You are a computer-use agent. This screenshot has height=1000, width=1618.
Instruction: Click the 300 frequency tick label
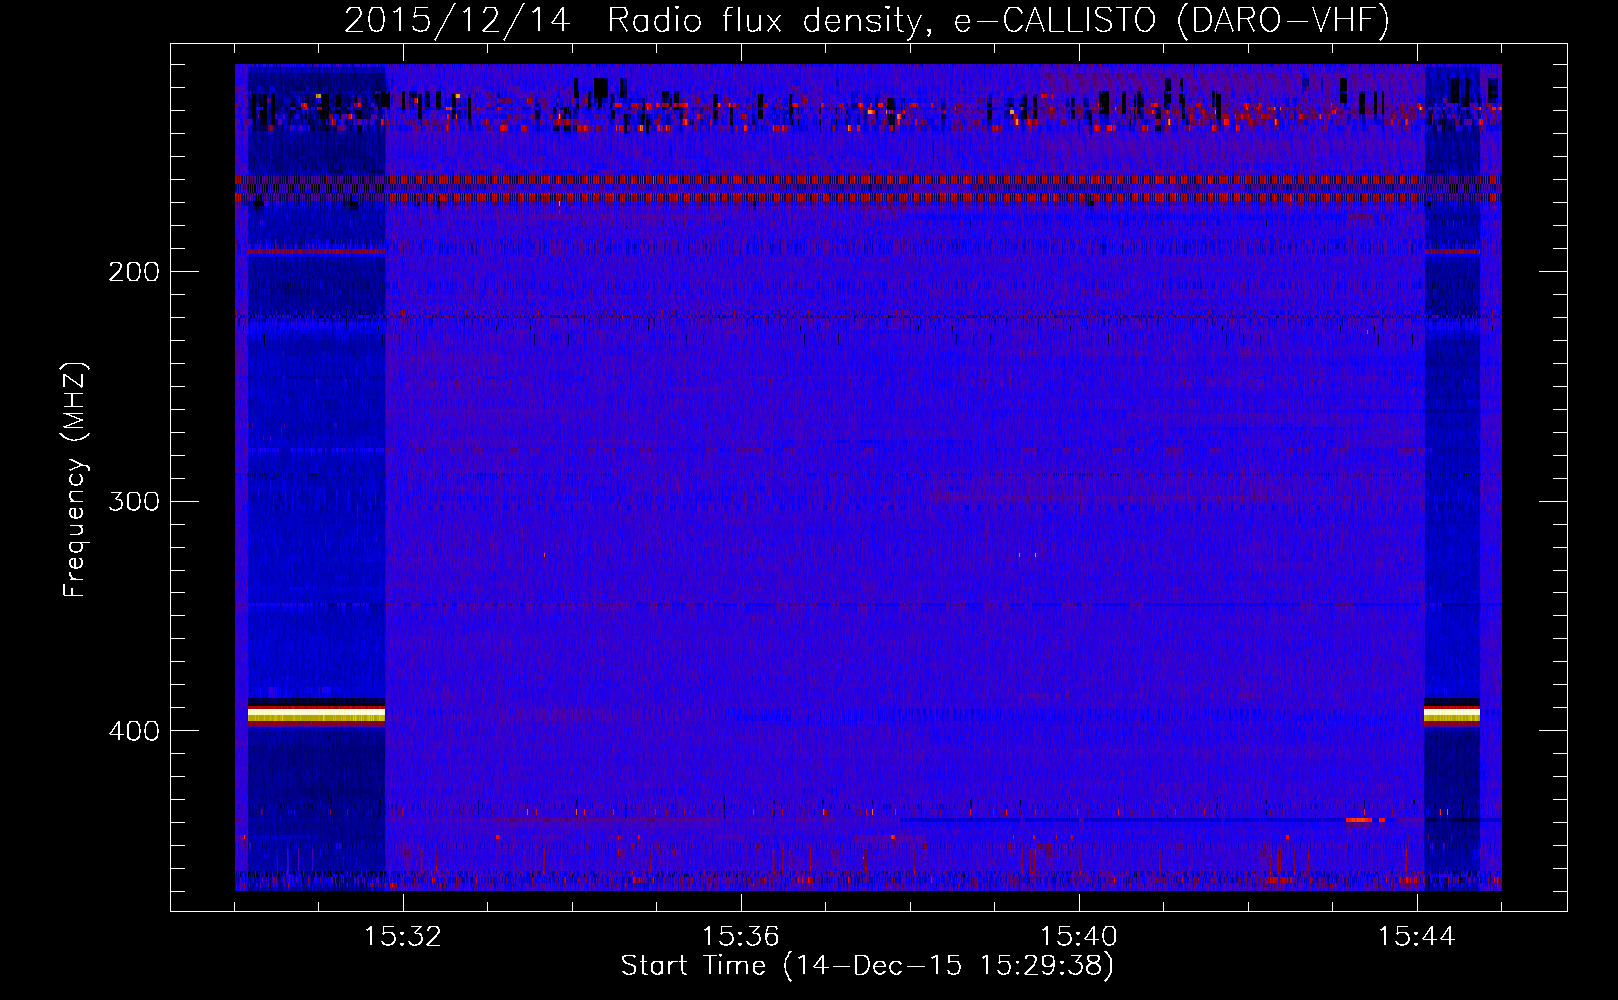click(x=134, y=501)
